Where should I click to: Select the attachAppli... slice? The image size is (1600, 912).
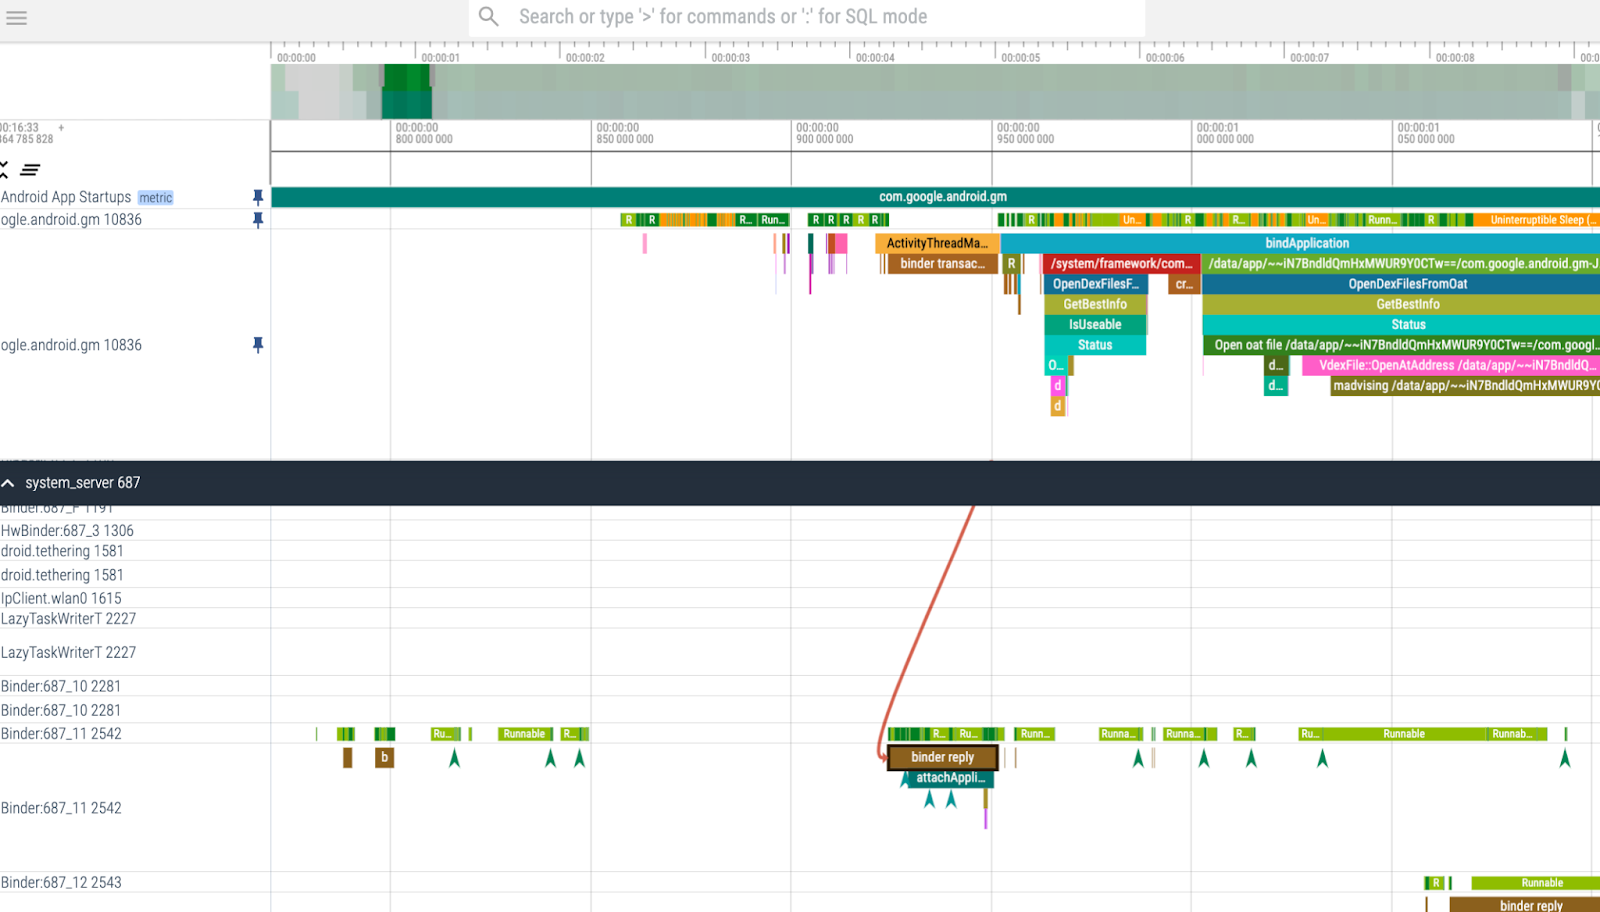tap(950, 778)
